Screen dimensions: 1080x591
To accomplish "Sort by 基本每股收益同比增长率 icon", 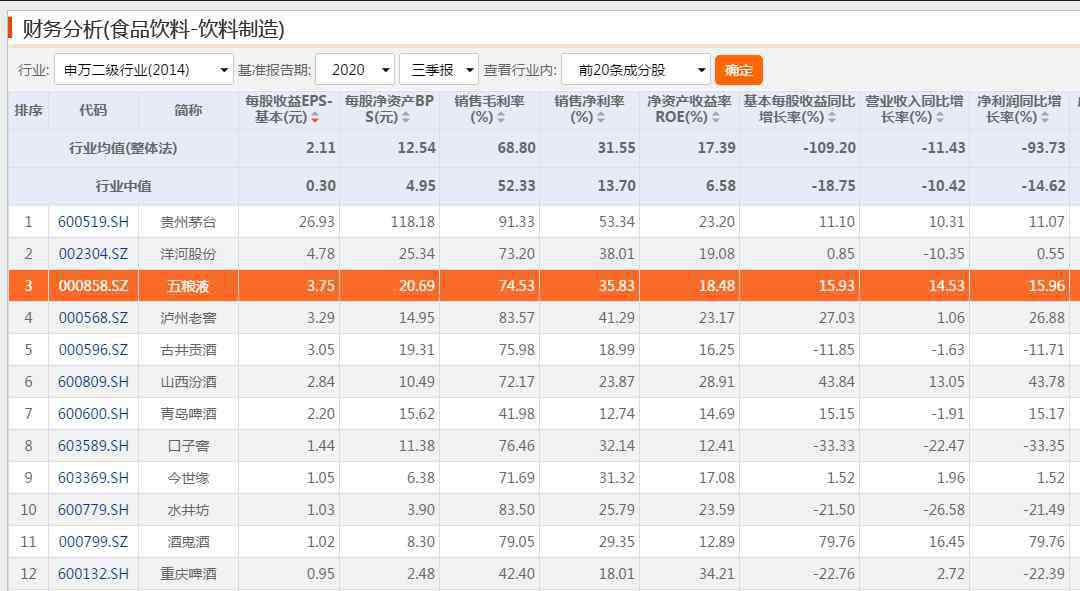I will click(x=832, y=118).
